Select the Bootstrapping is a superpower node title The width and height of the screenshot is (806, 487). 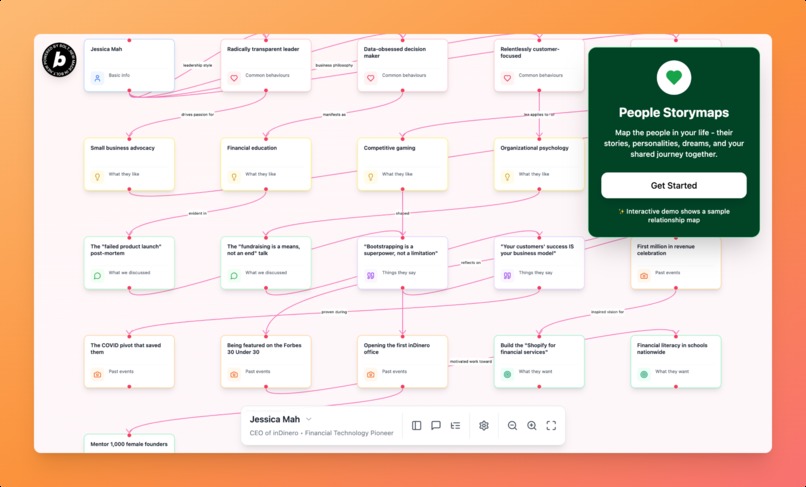pos(401,250)
